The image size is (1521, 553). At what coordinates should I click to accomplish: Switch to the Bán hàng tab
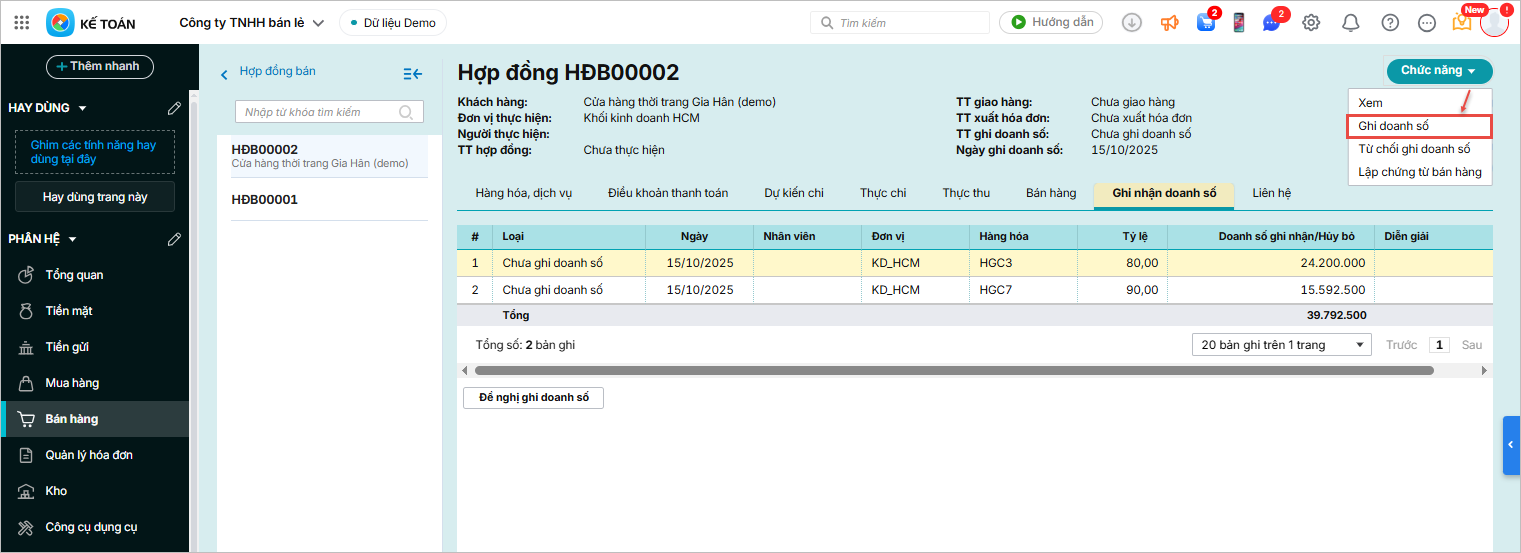tap(1050, 193)
